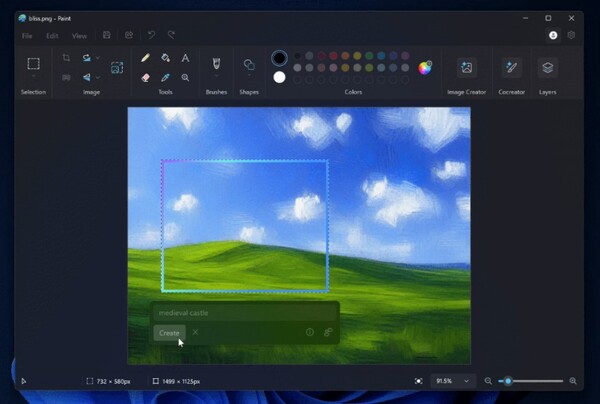This screenshot has height=404, width=600.
Task: Select the Pencil tool
Action: pos(145,58)
